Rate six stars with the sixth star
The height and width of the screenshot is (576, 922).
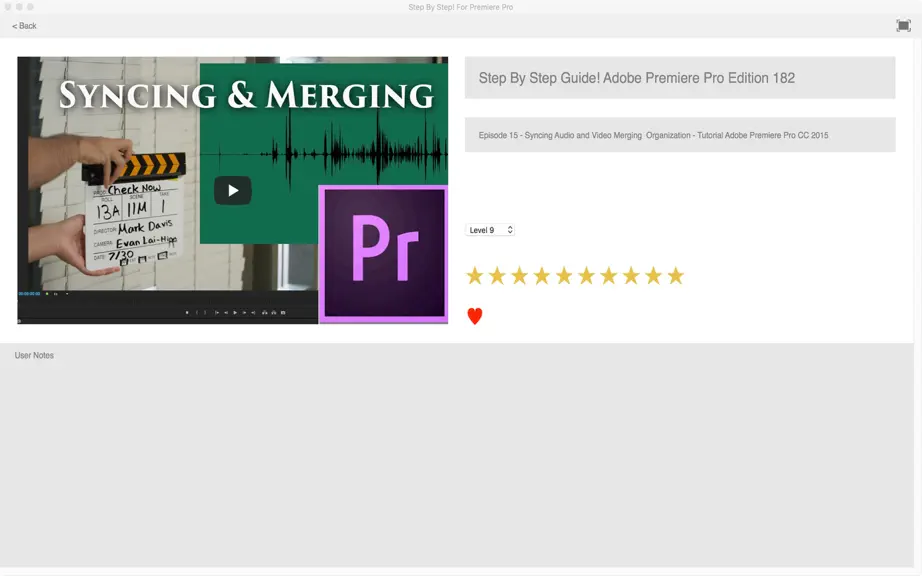586,275
